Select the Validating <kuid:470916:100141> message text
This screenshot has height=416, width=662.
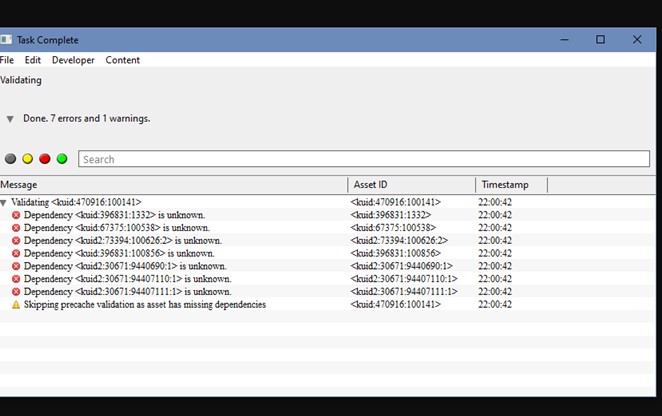point(76,202)
